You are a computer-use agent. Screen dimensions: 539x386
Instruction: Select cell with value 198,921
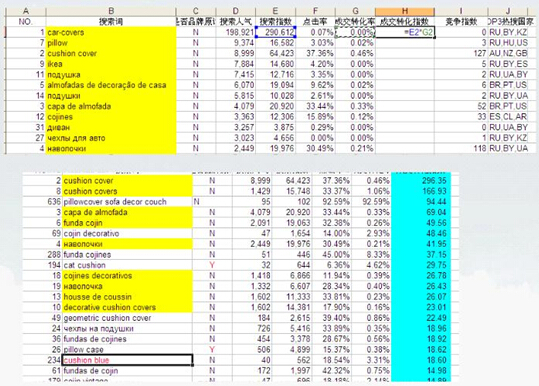(x=235, y=32)
